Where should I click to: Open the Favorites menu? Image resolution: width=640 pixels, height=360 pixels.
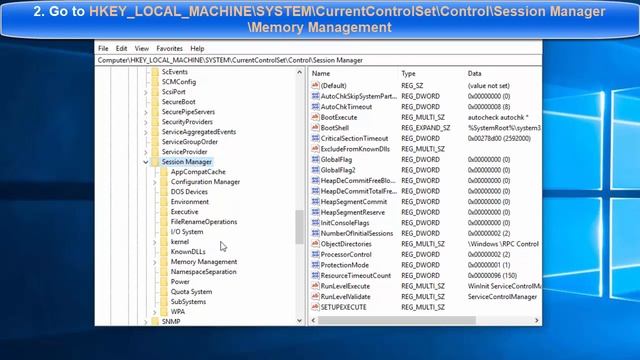169,48
